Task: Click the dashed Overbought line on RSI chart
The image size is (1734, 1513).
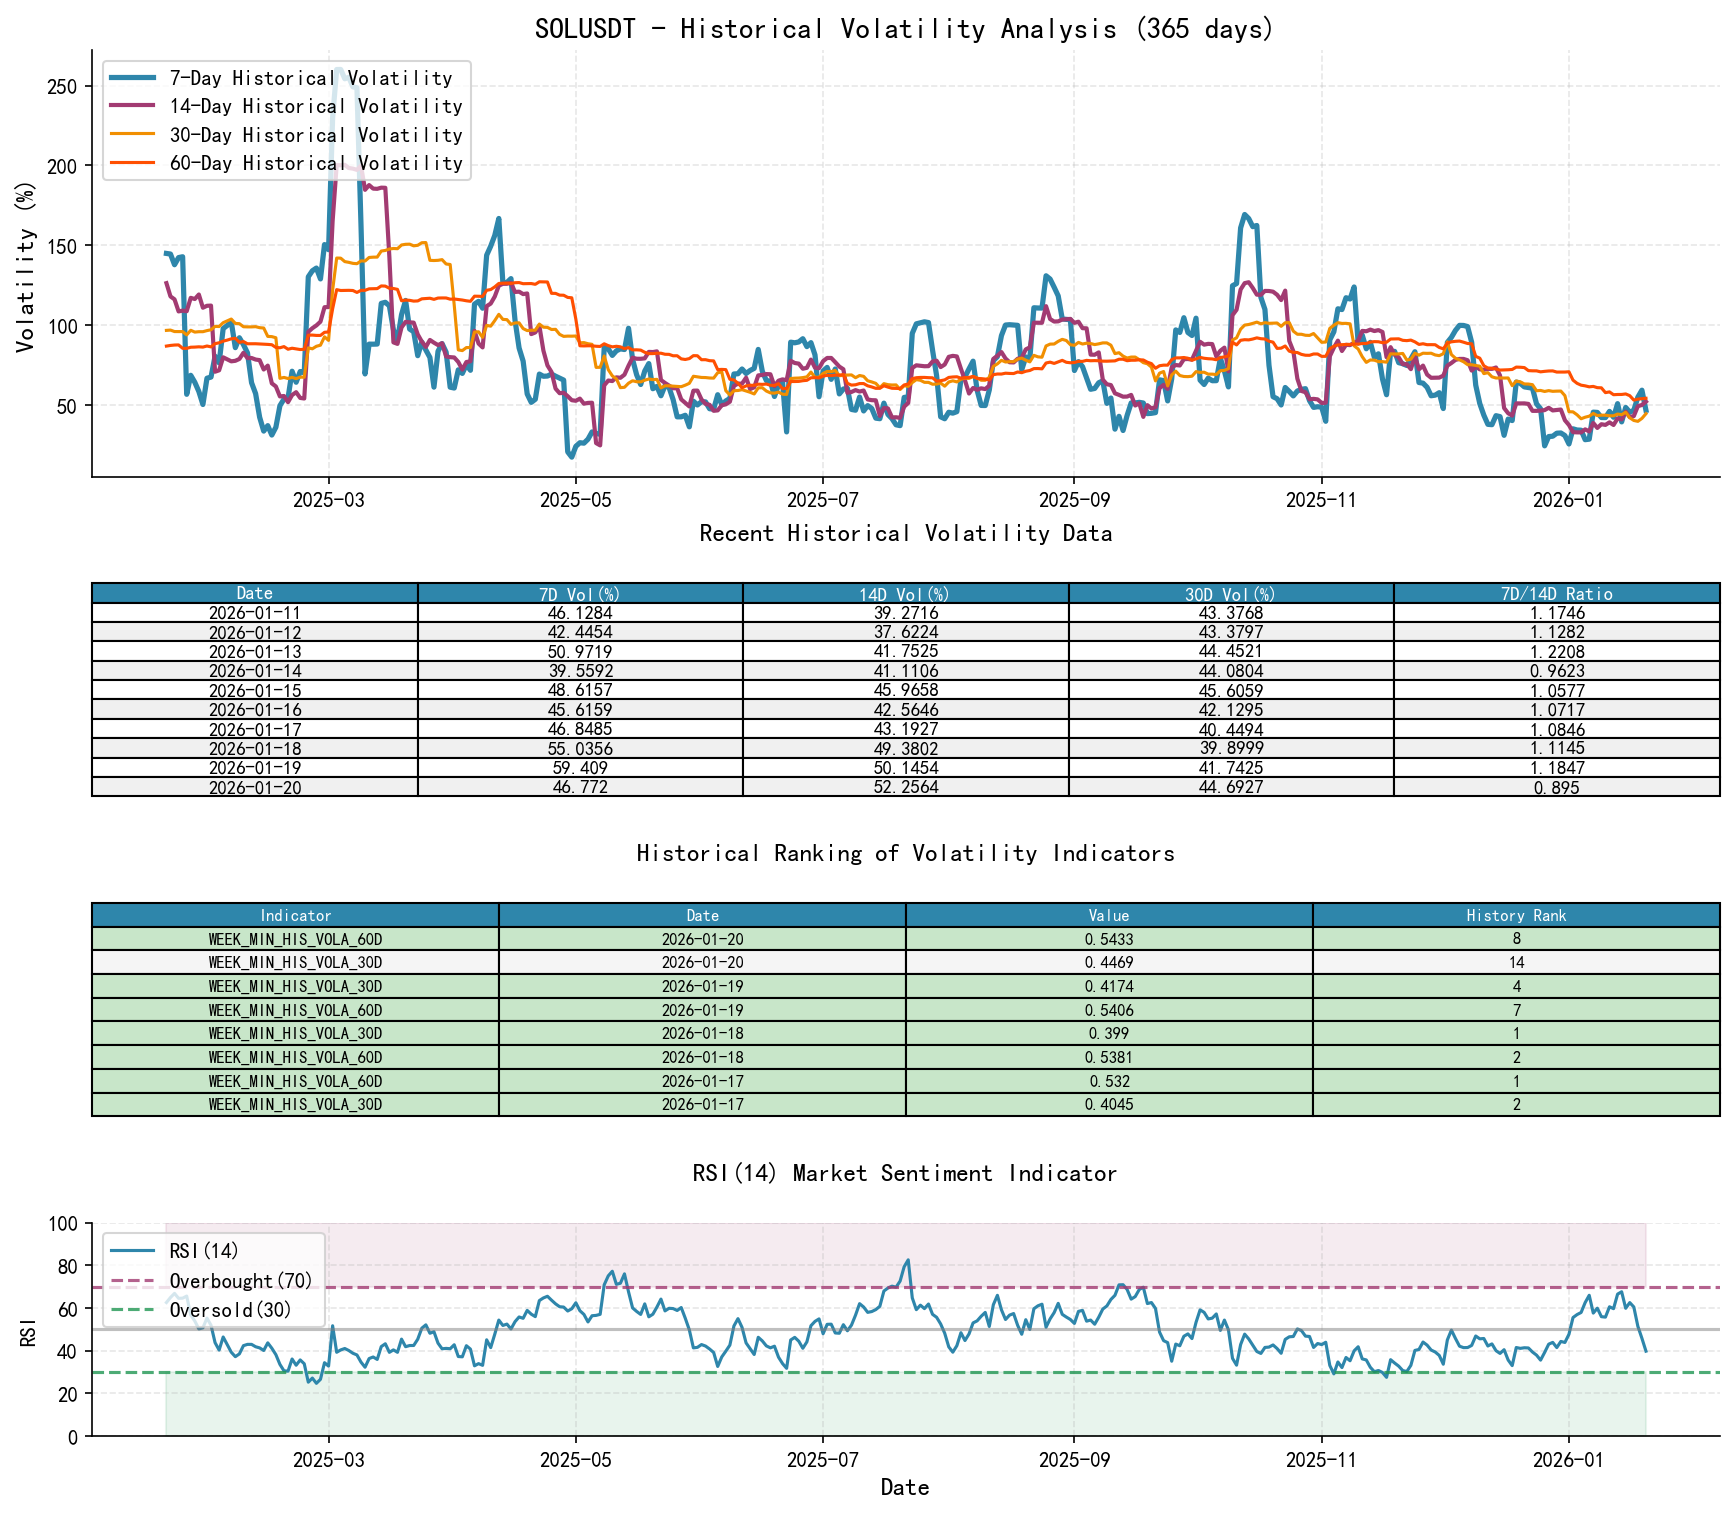Action: click(x=900, y=1289)
